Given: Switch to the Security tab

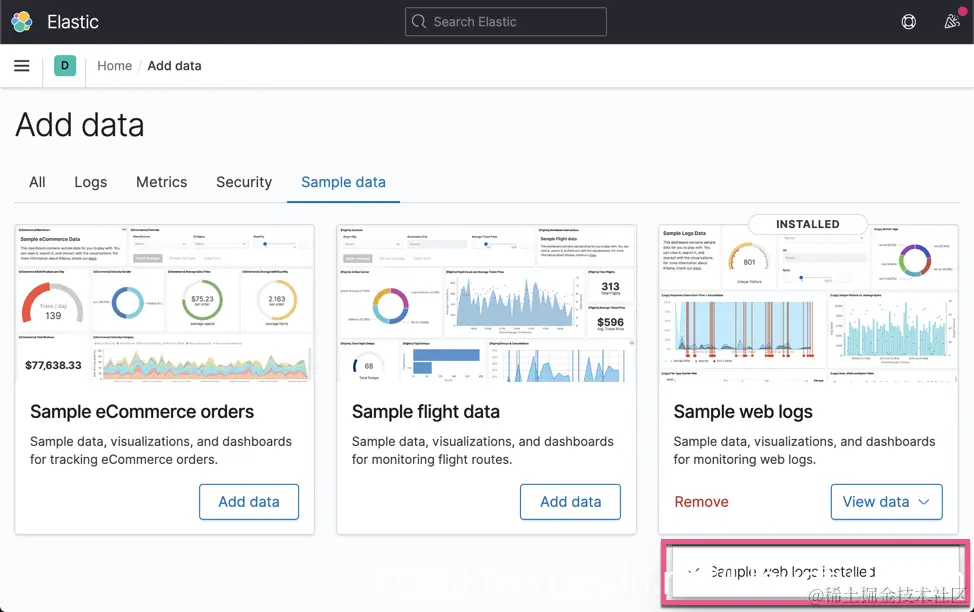Looking at the screenshot, I should (x=244, y=182).
